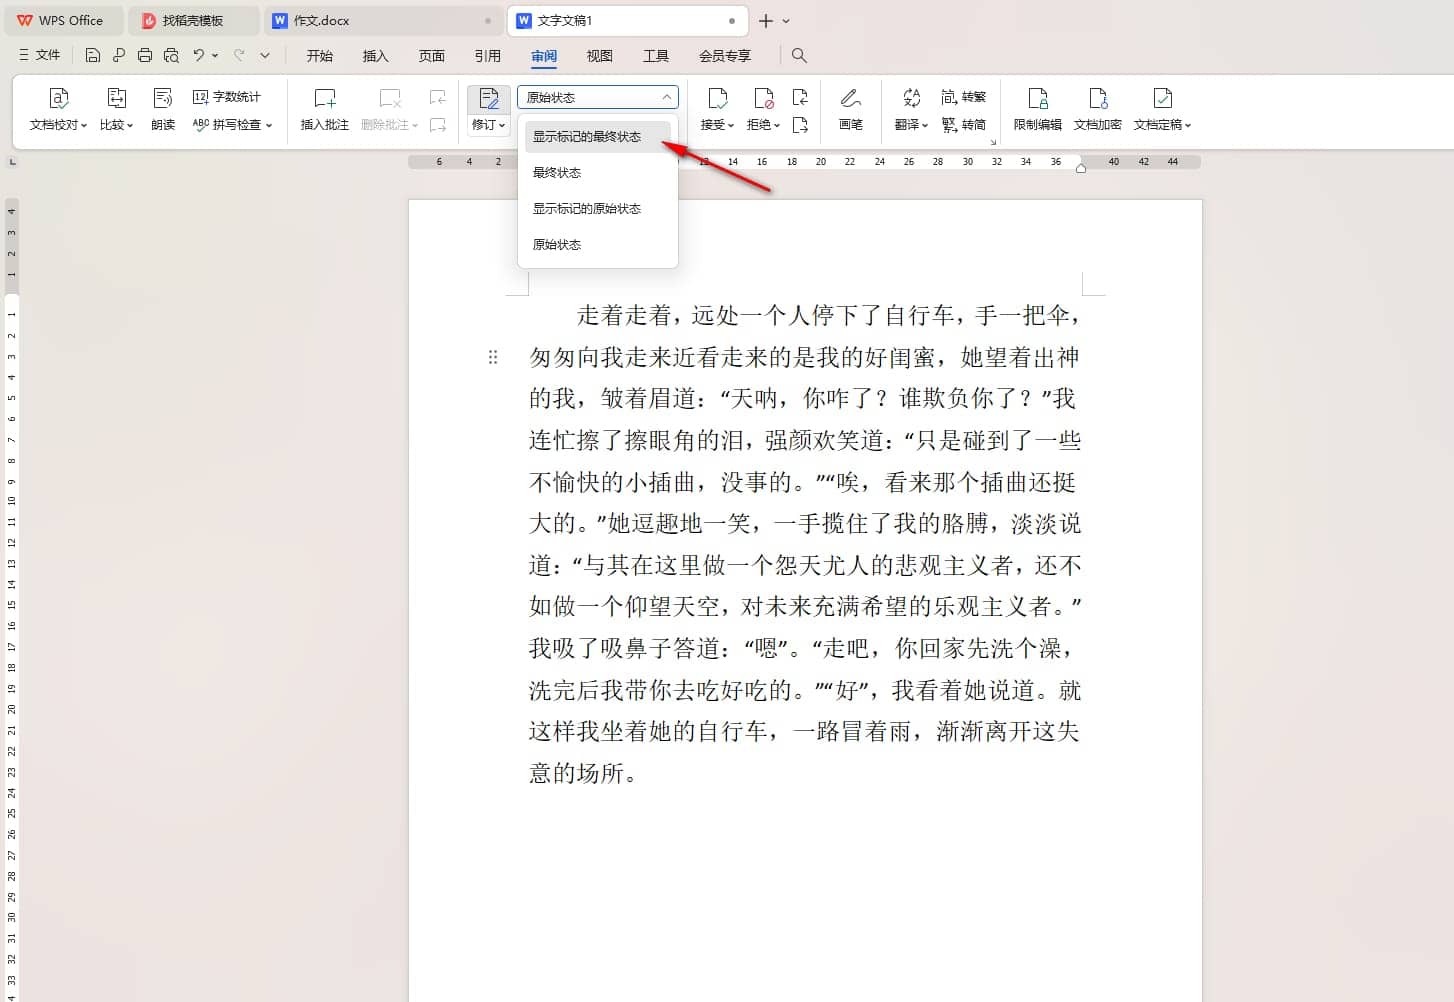Expand the 接受 dropdown arrow

click(731, 126)
